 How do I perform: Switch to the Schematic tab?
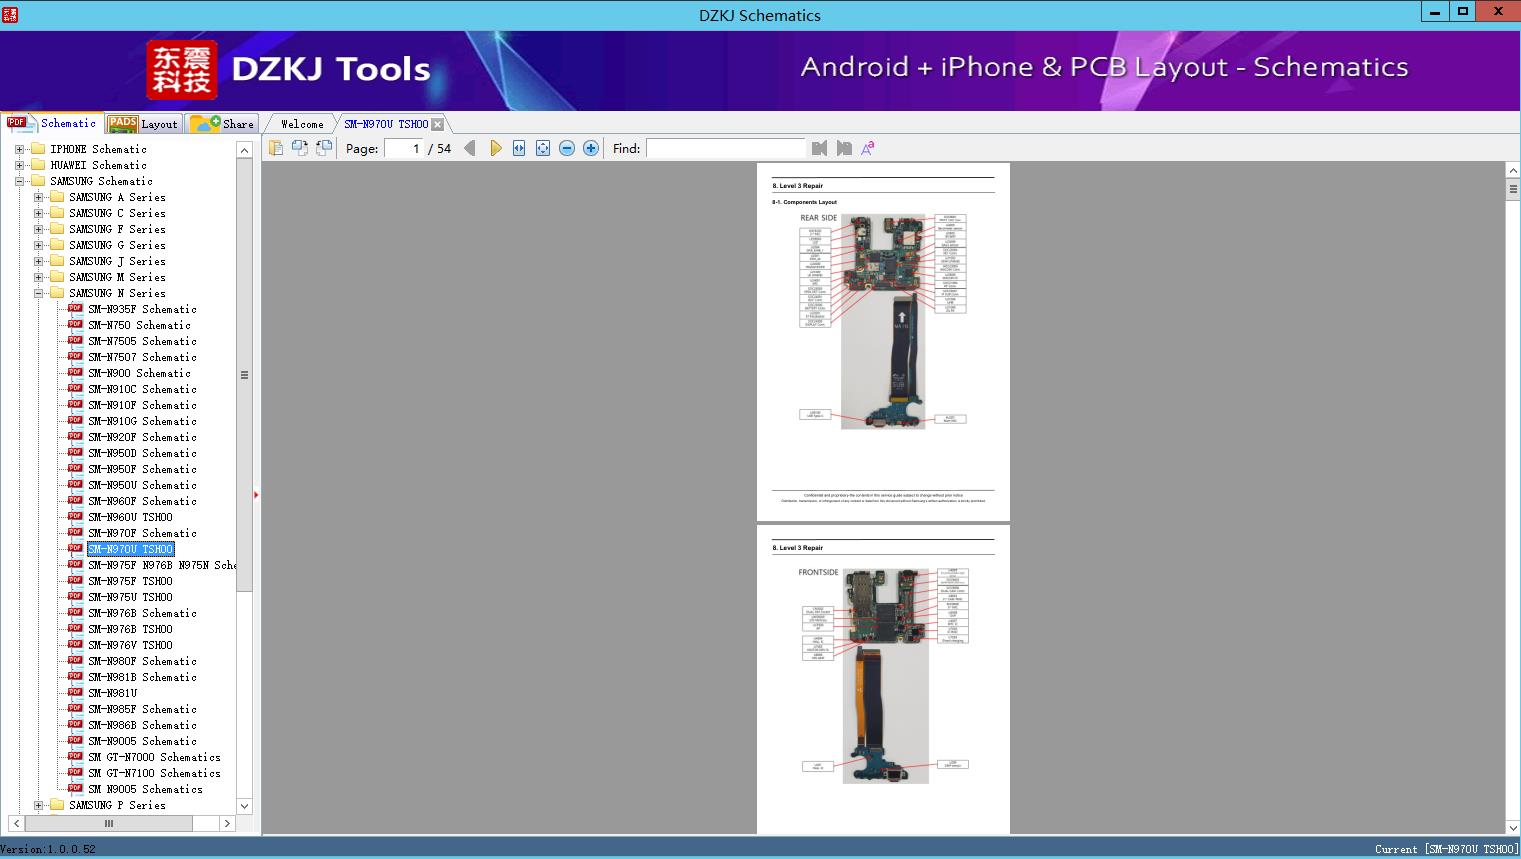52,123
